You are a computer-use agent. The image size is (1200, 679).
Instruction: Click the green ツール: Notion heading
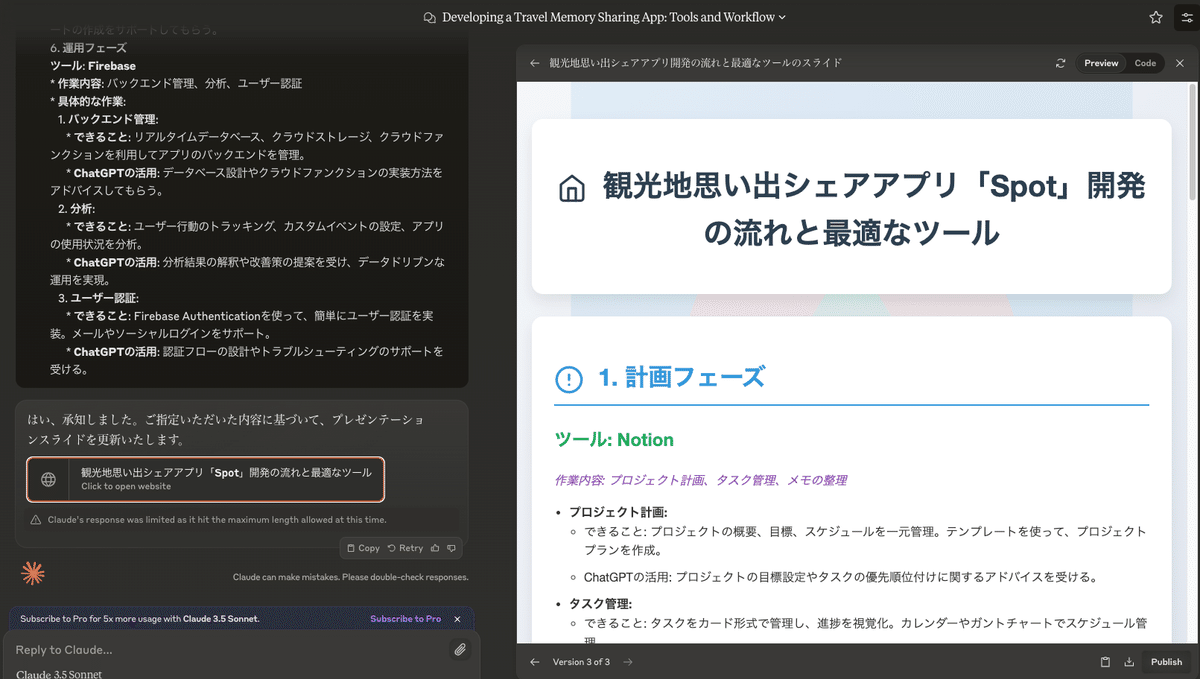click(x=614, y=440)
